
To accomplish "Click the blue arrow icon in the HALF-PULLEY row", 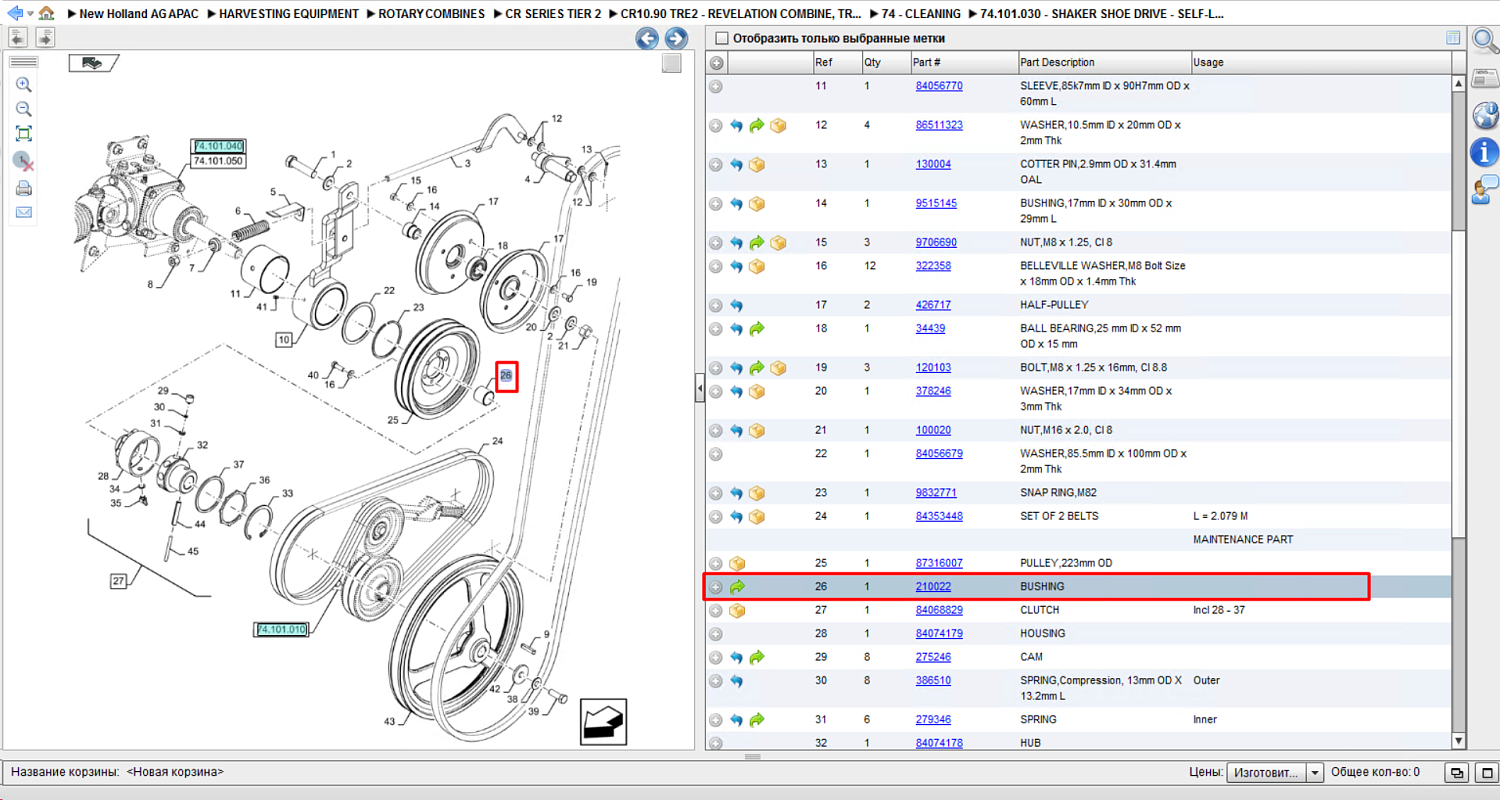I will [x=737, y=305].
